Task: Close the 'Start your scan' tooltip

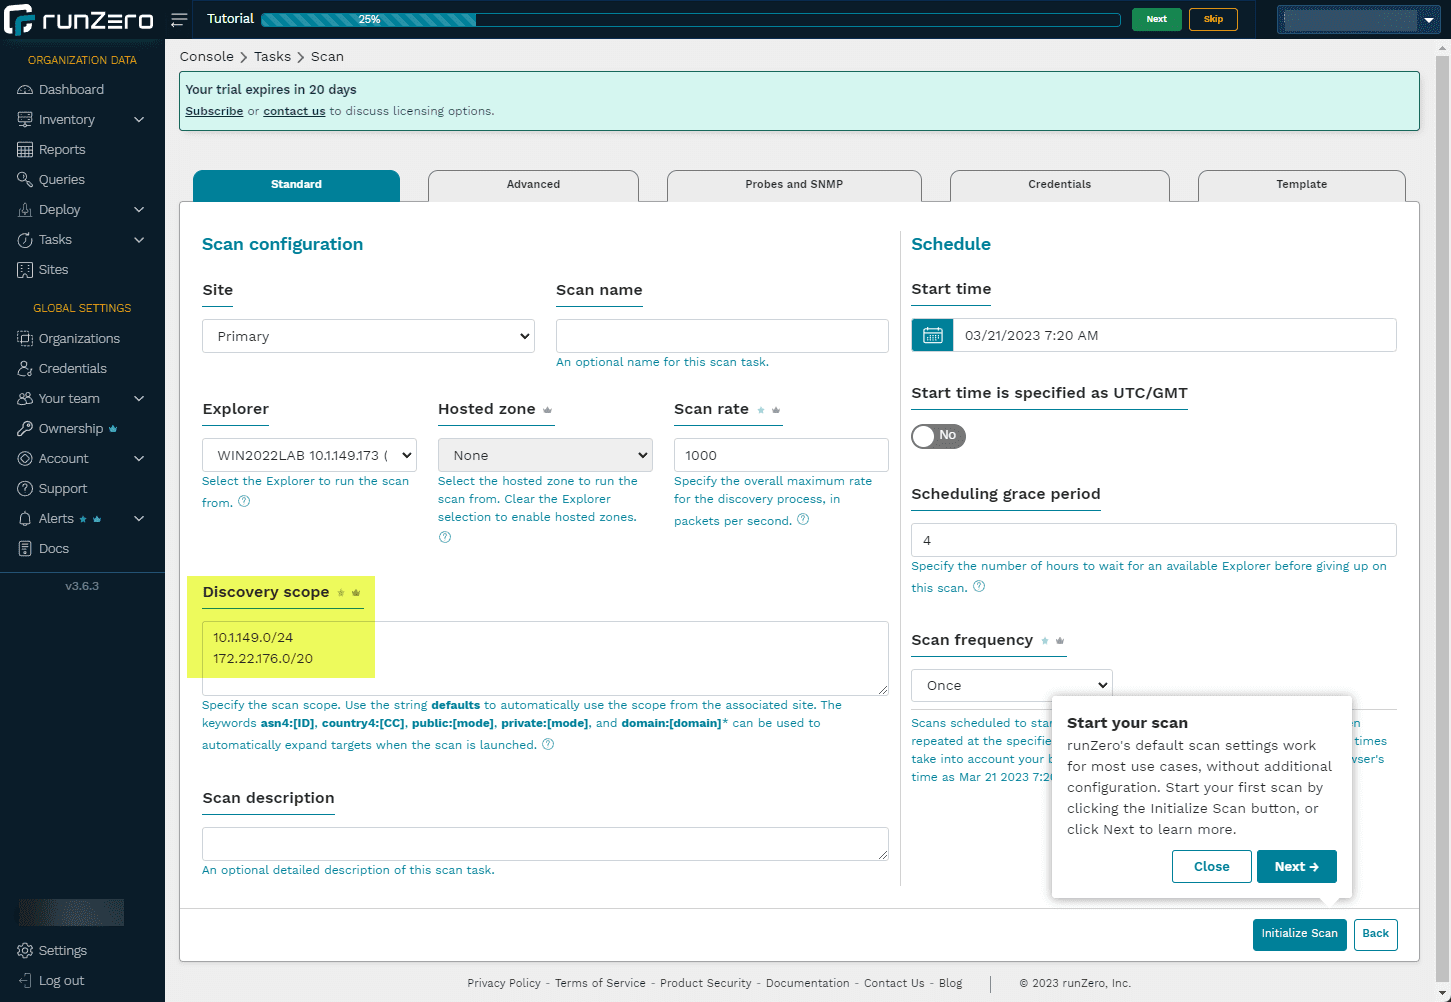Action: [1211, 867]
